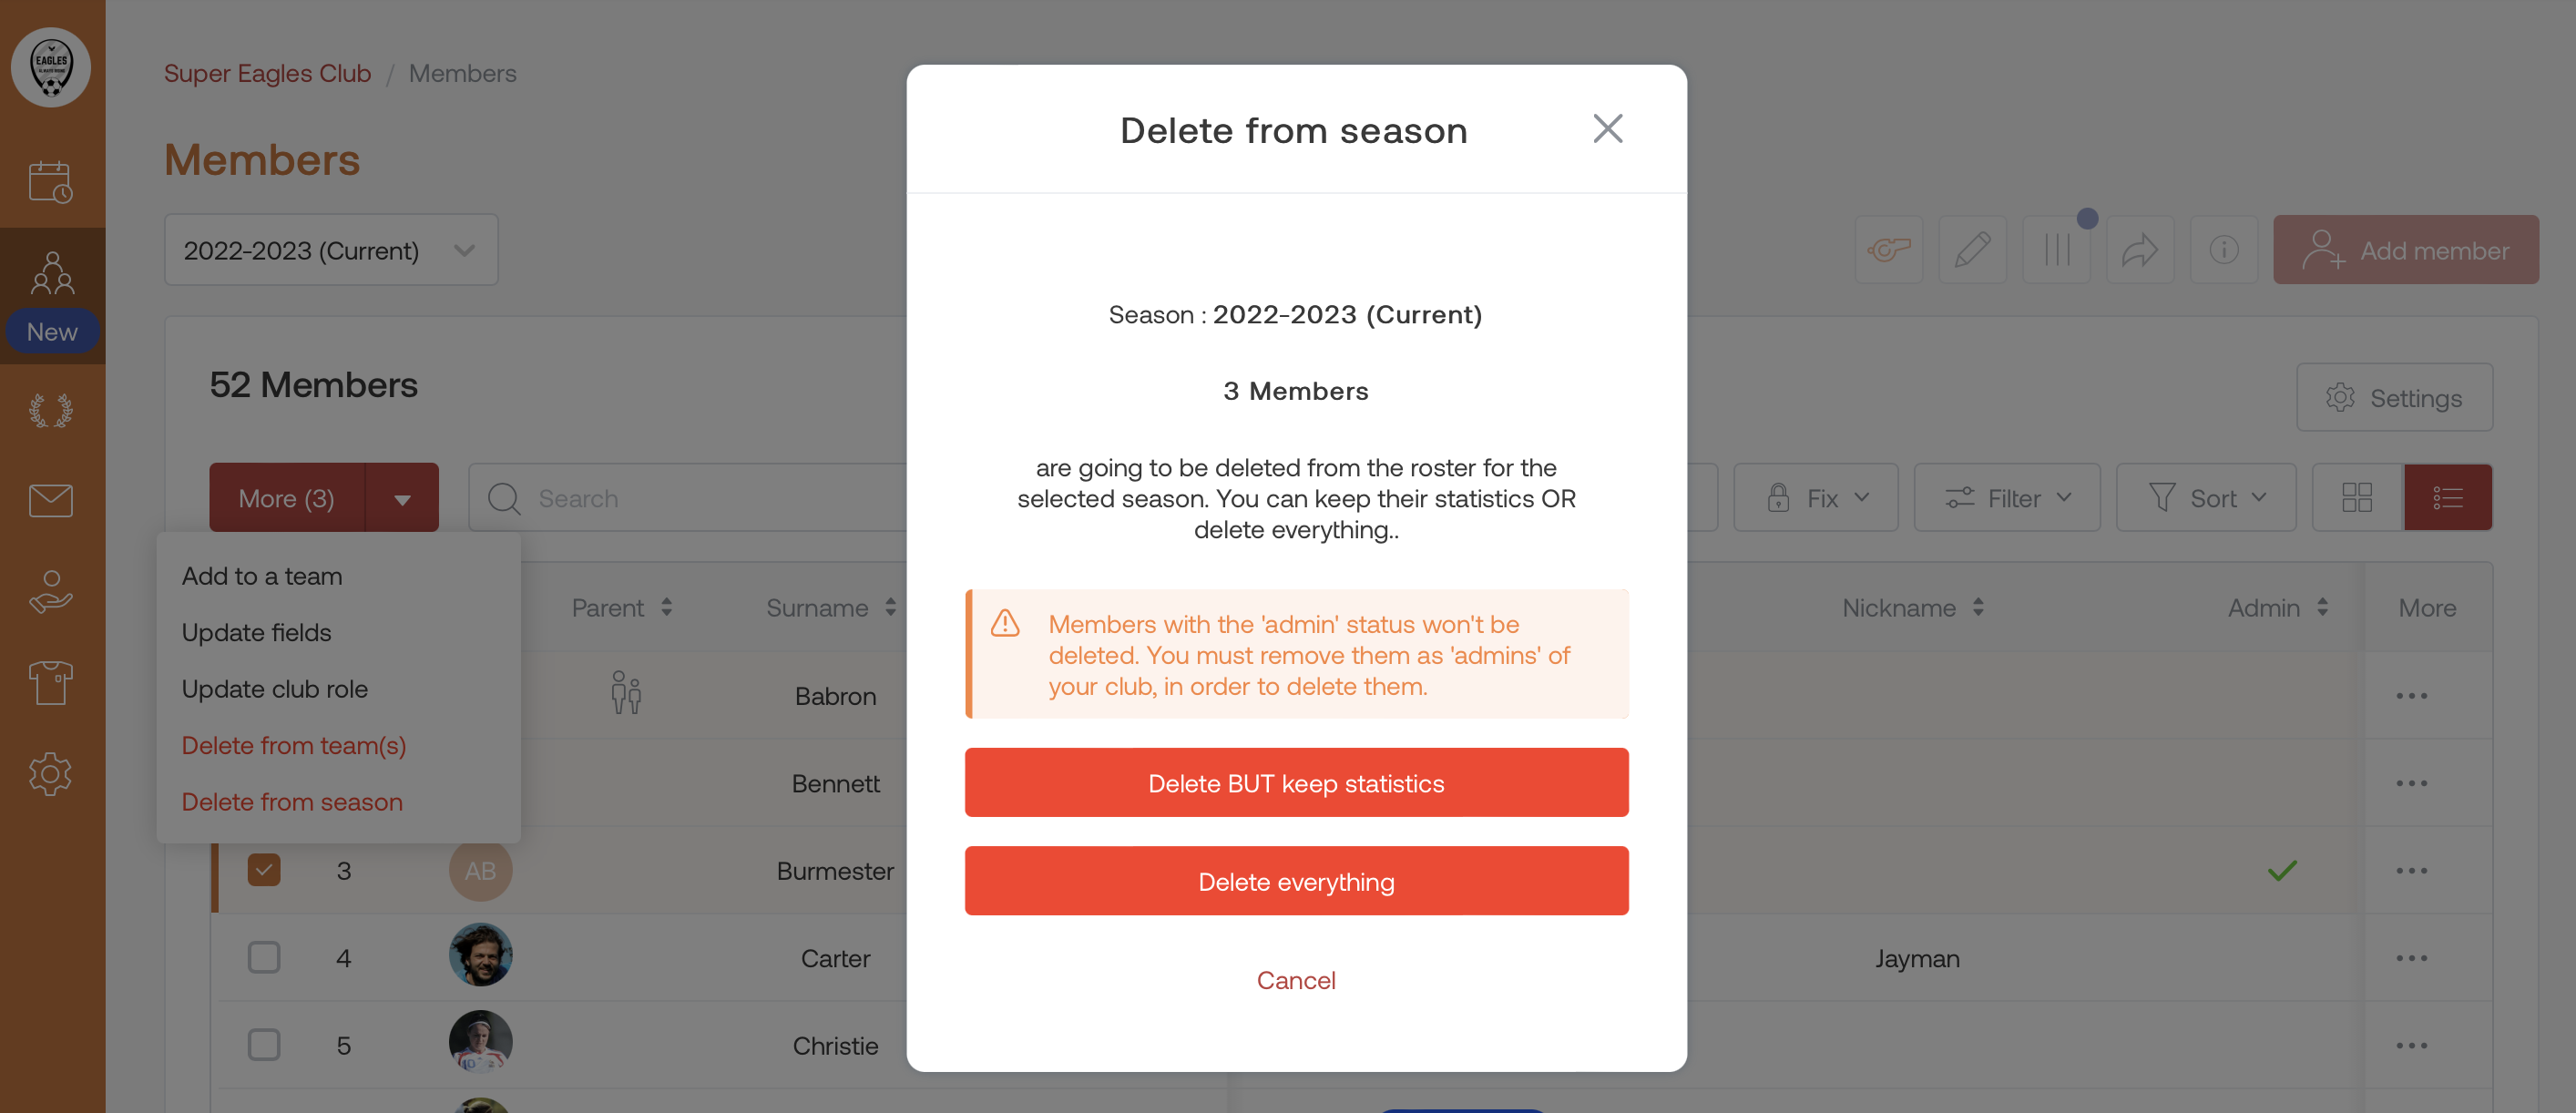Open the jersey shirt sidebar icon

pyautogui.click(x=51, y=683)
